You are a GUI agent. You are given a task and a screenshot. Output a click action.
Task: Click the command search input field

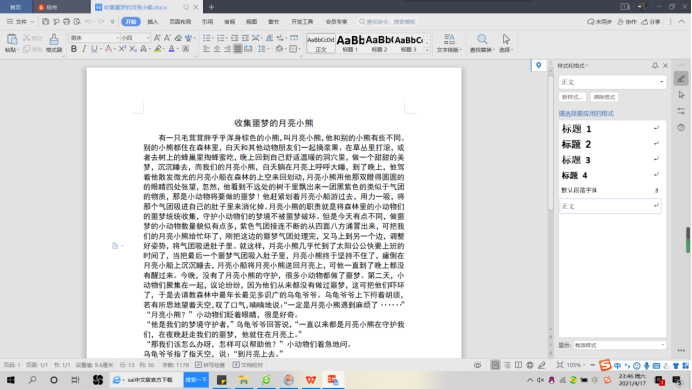point(387,22)
